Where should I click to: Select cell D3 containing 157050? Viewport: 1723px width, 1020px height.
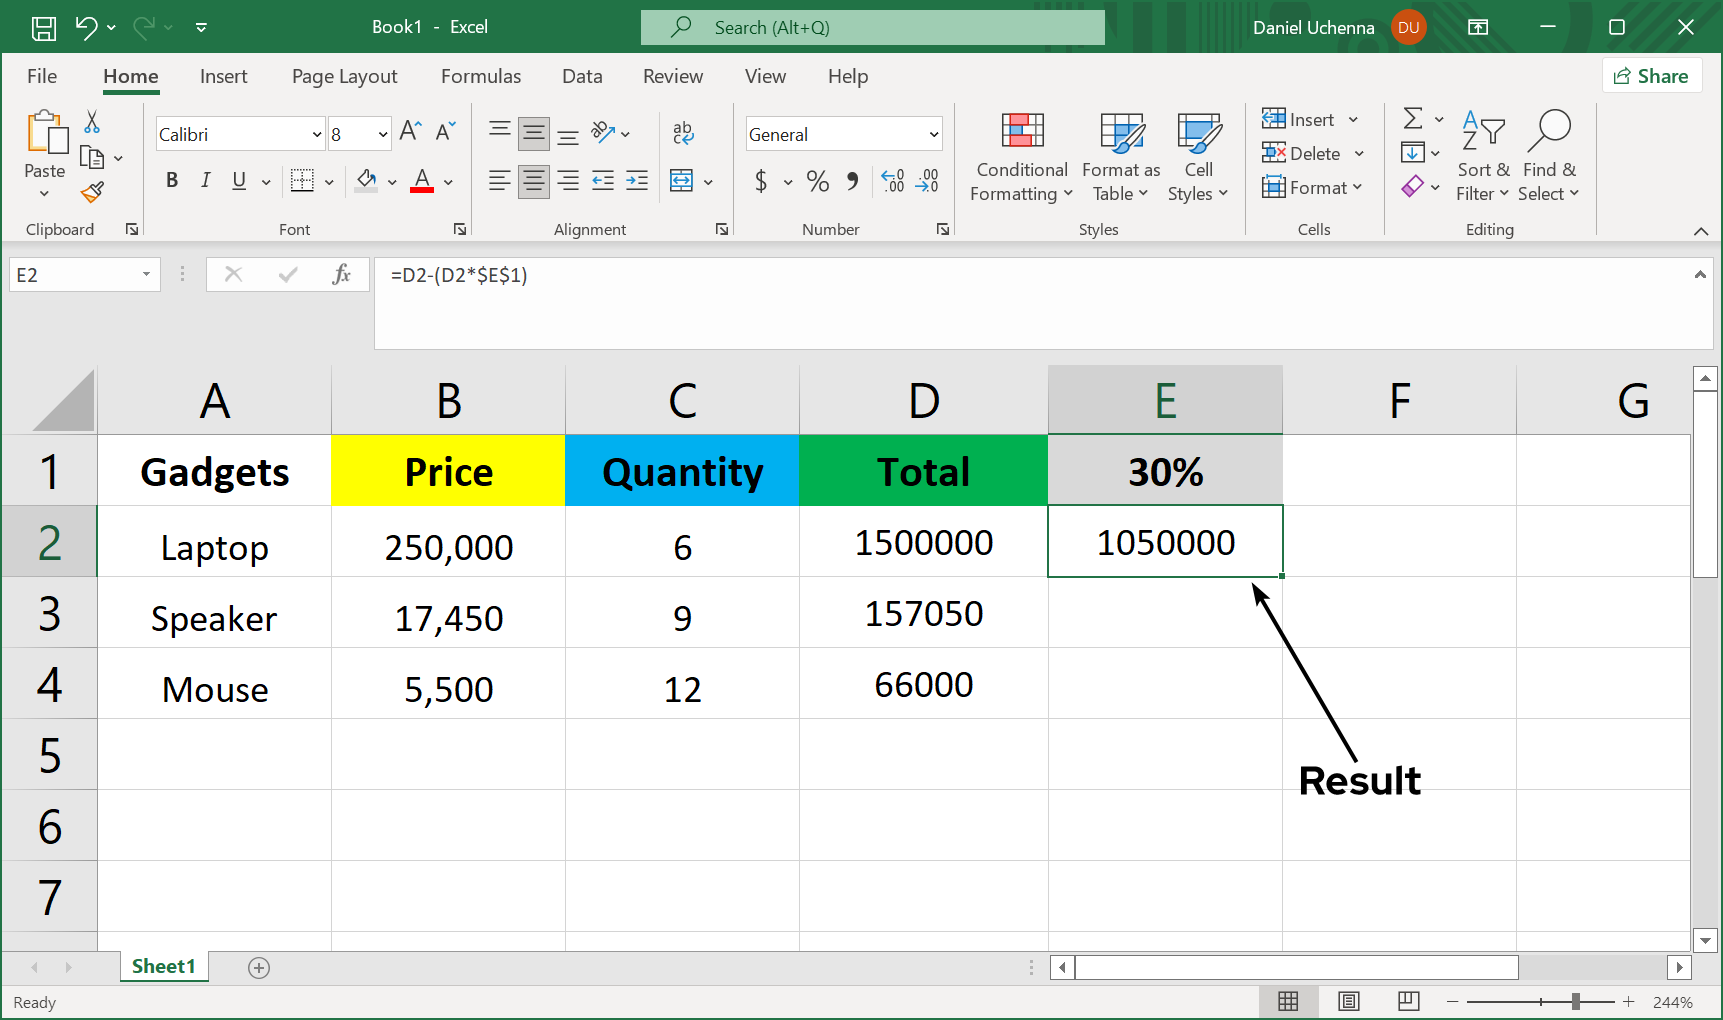click(x=923, y=613)
